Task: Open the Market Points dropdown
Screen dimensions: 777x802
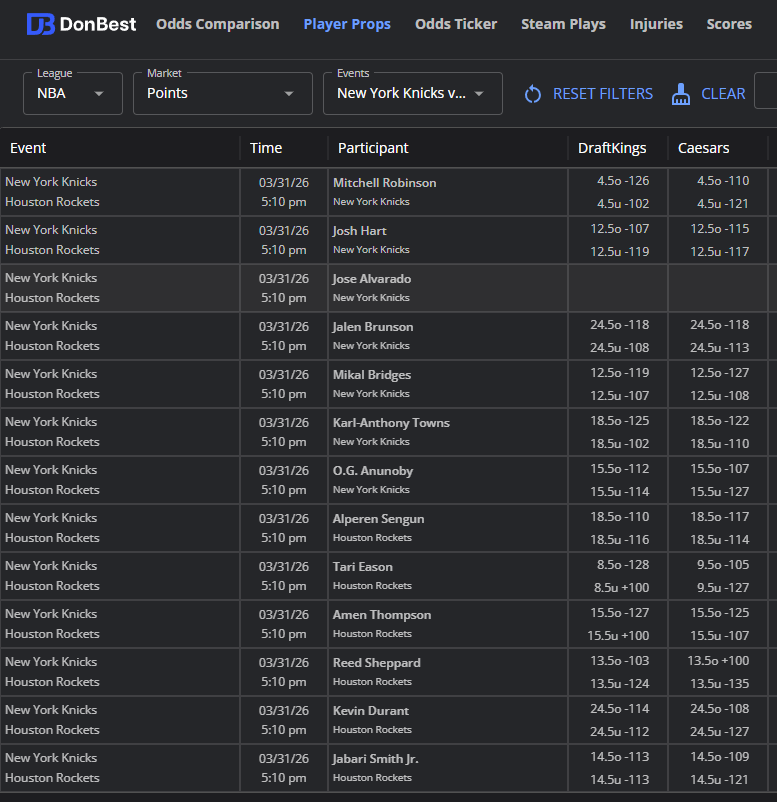Action: 223,94
